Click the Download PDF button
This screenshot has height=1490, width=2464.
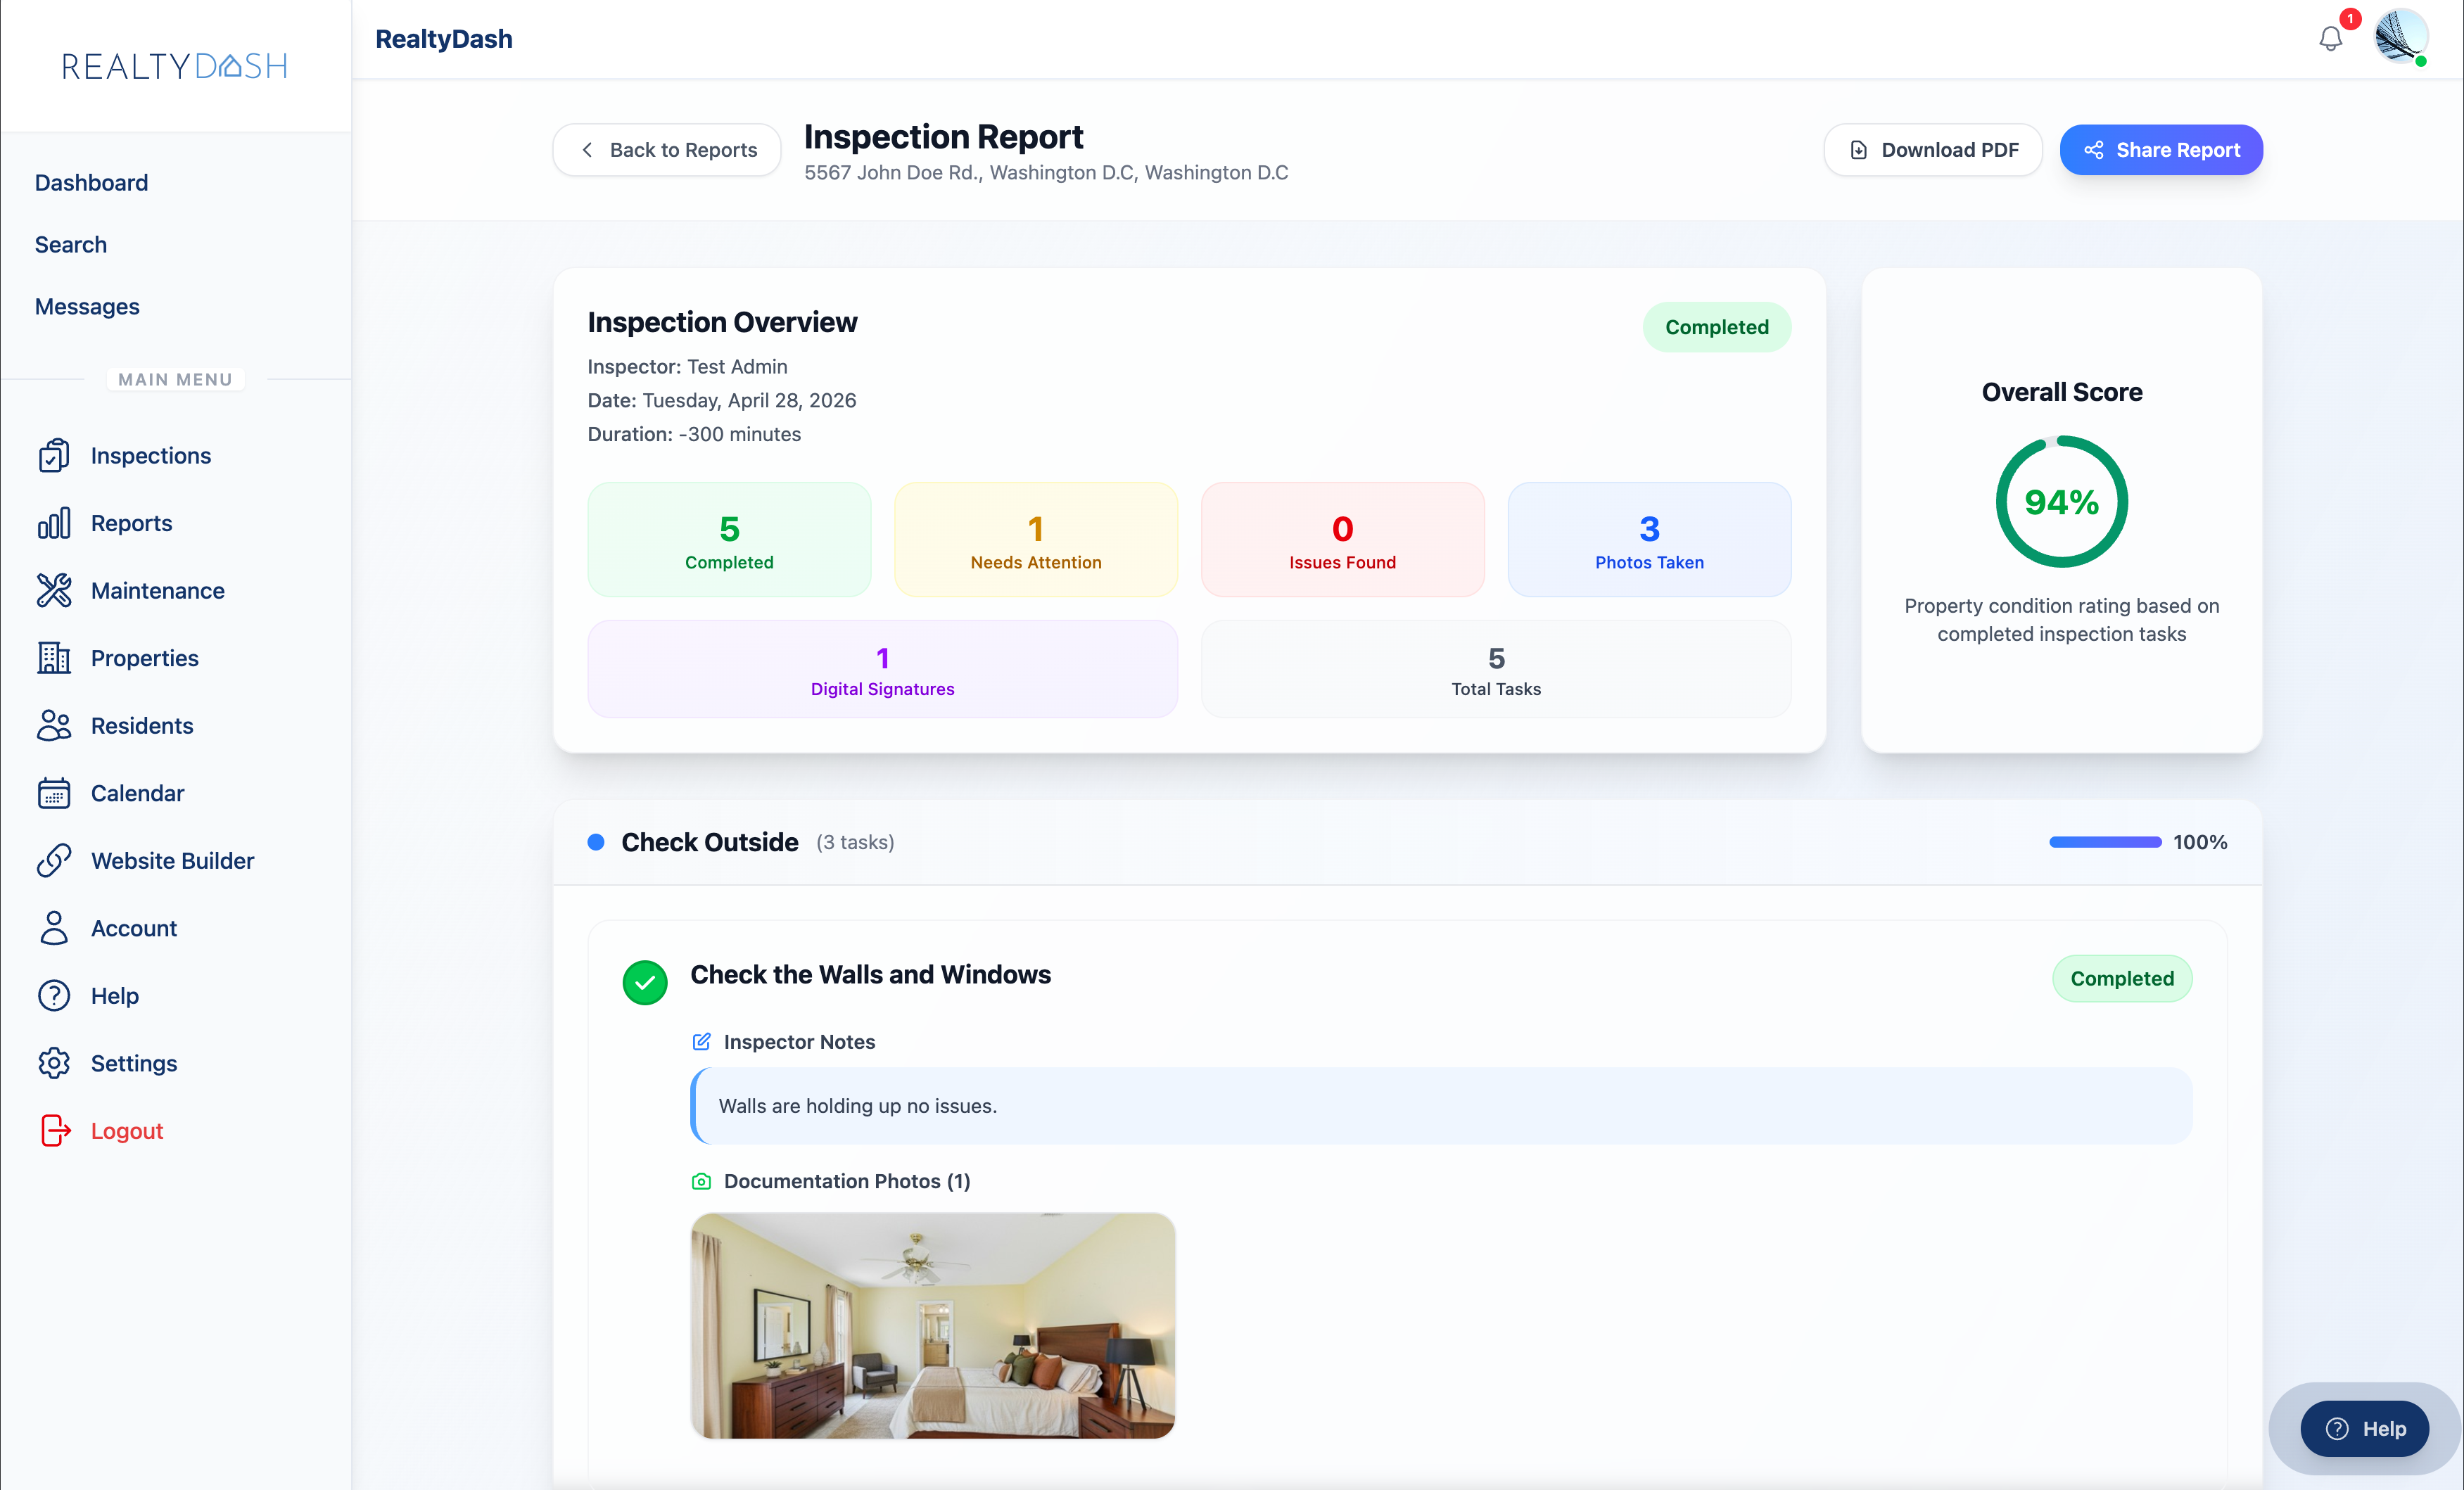click(x=1932, y=150)
